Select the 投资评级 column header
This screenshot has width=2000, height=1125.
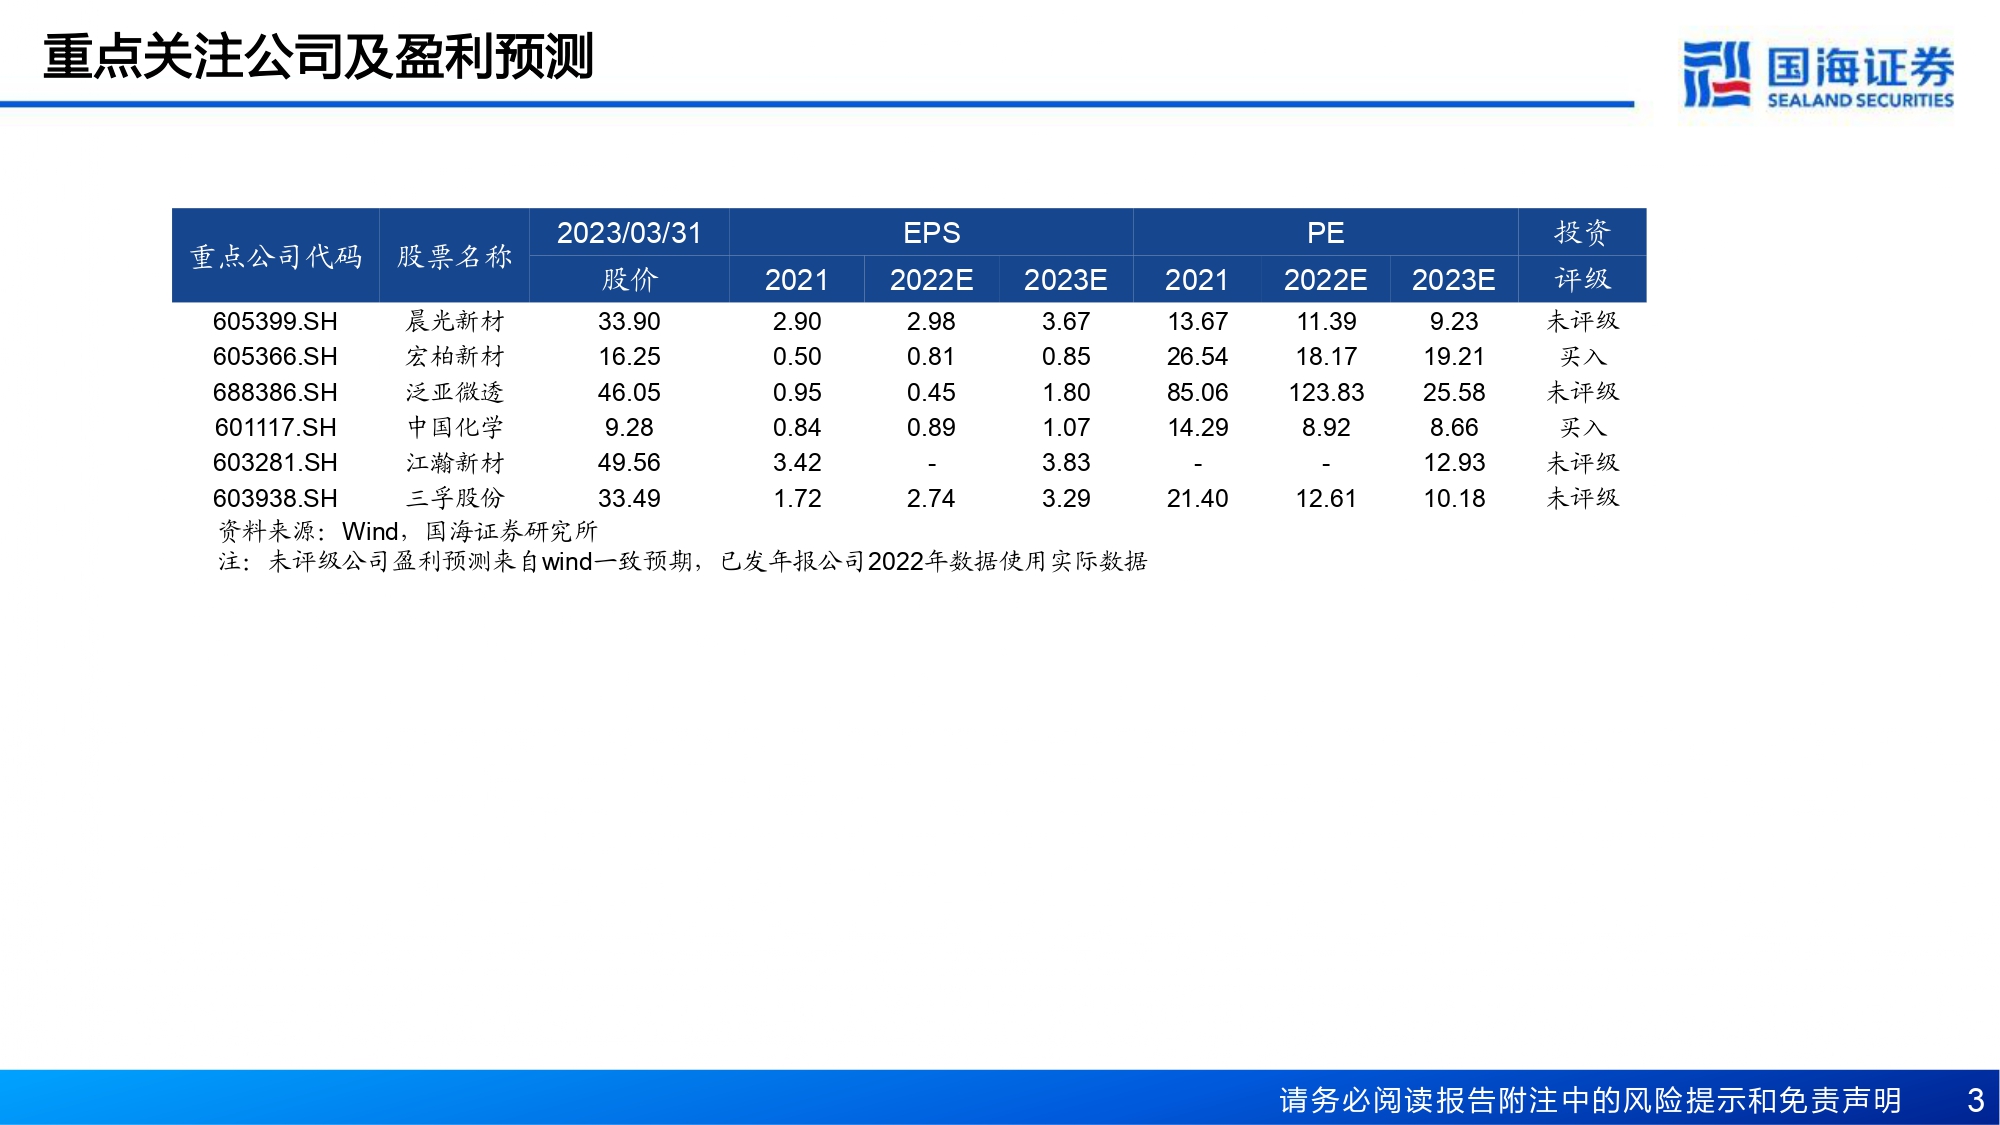coord(1582,256)
